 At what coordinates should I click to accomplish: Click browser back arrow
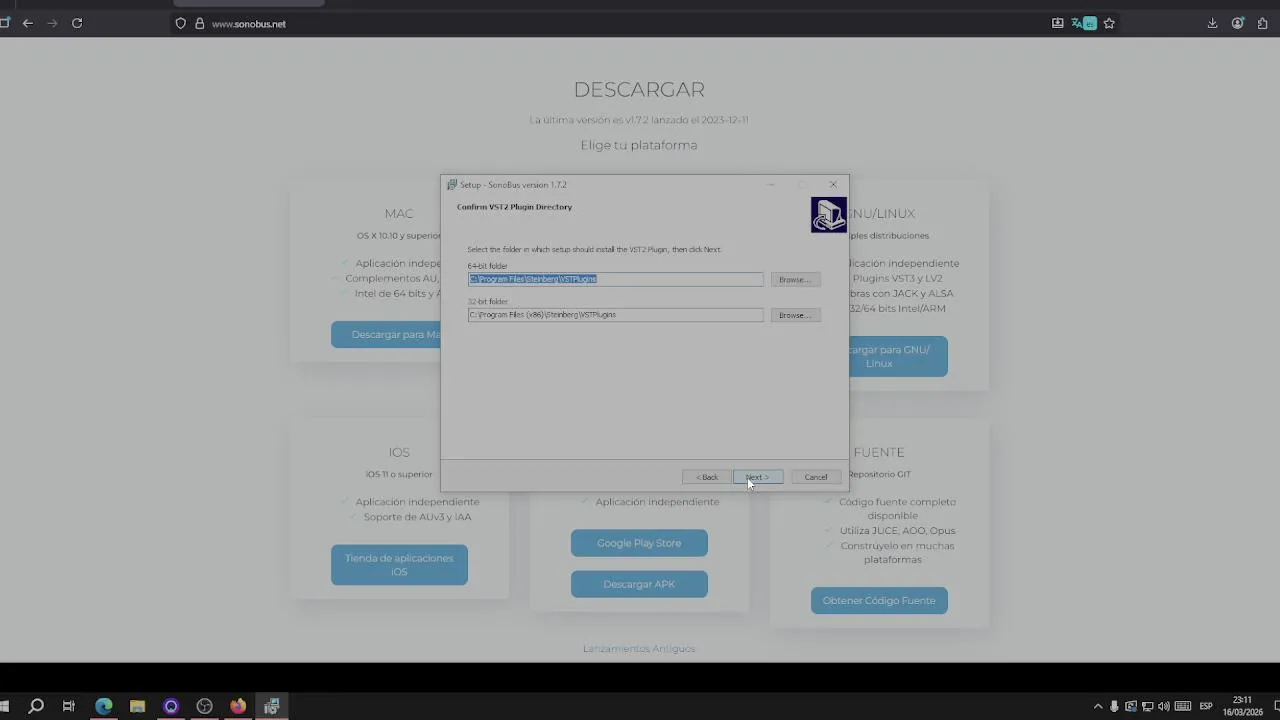coord(28,23)
